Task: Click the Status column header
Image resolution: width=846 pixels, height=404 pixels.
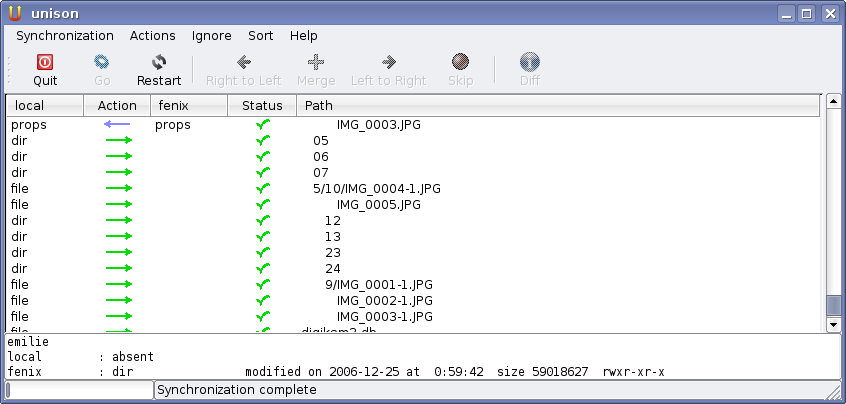Action: pyautogui.click(x=262, y=106)
